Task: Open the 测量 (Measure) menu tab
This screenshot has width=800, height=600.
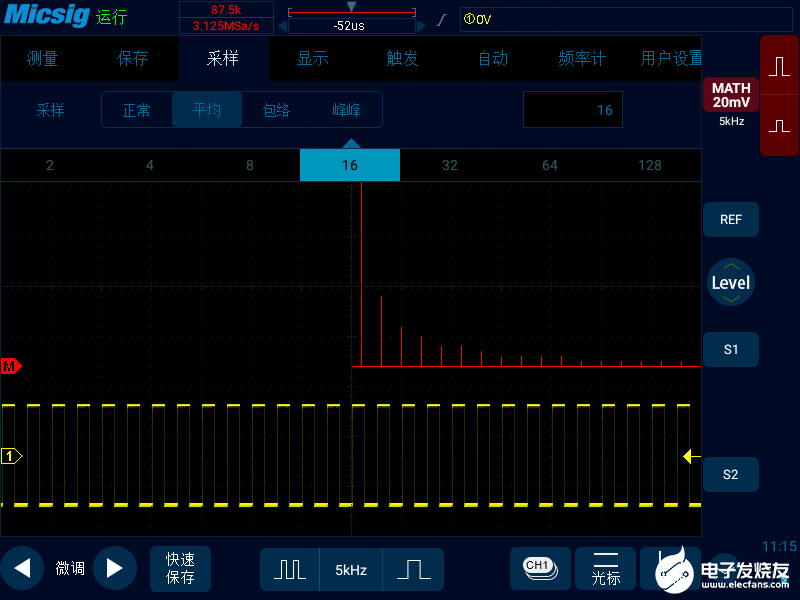Action: click(43, 59)
